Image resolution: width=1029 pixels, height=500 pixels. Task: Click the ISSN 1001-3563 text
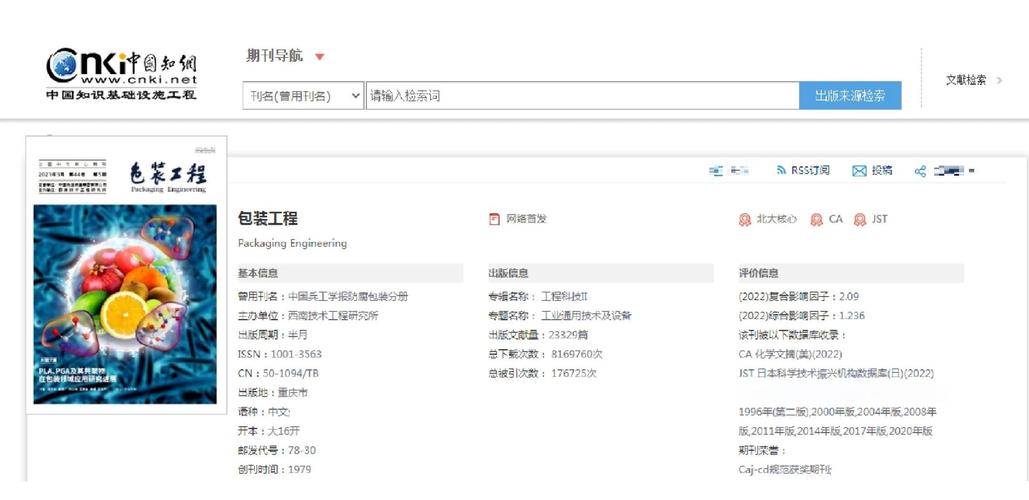(280, 354)
